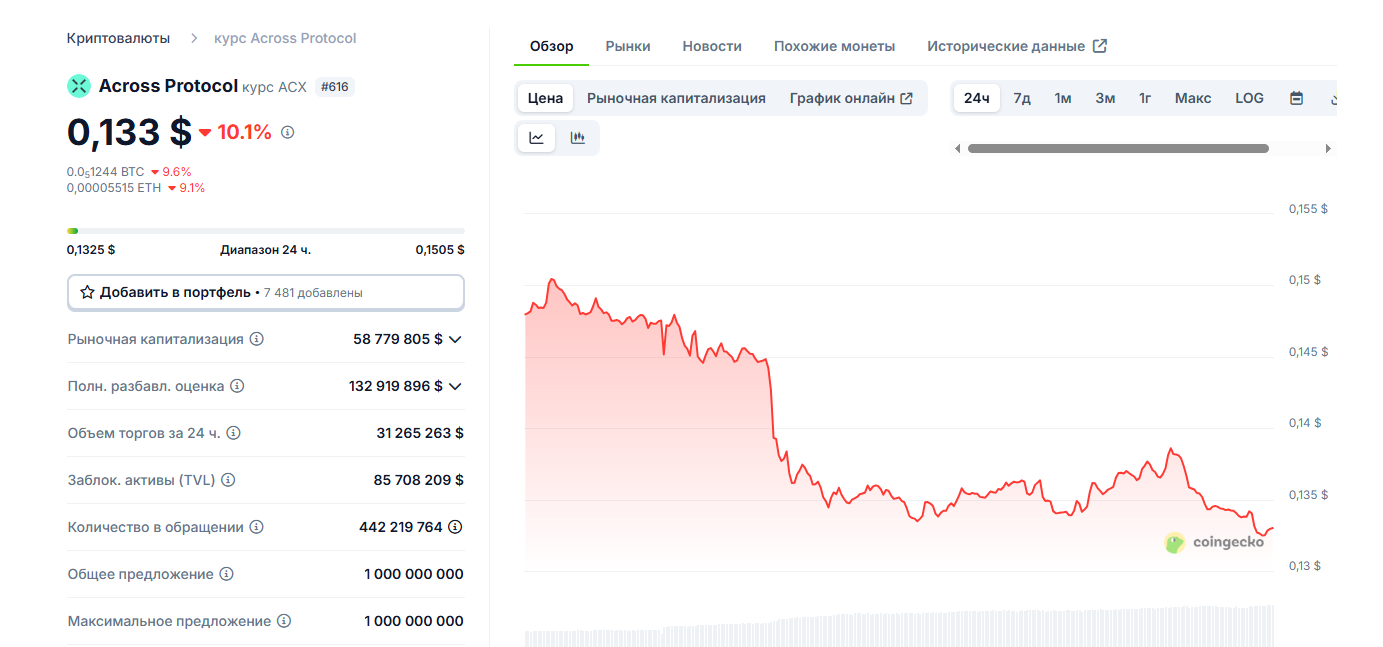This screenshot has width=1383, height=647.
Task: Enable the LOG scale toggle
Action: pos(1248,97)
